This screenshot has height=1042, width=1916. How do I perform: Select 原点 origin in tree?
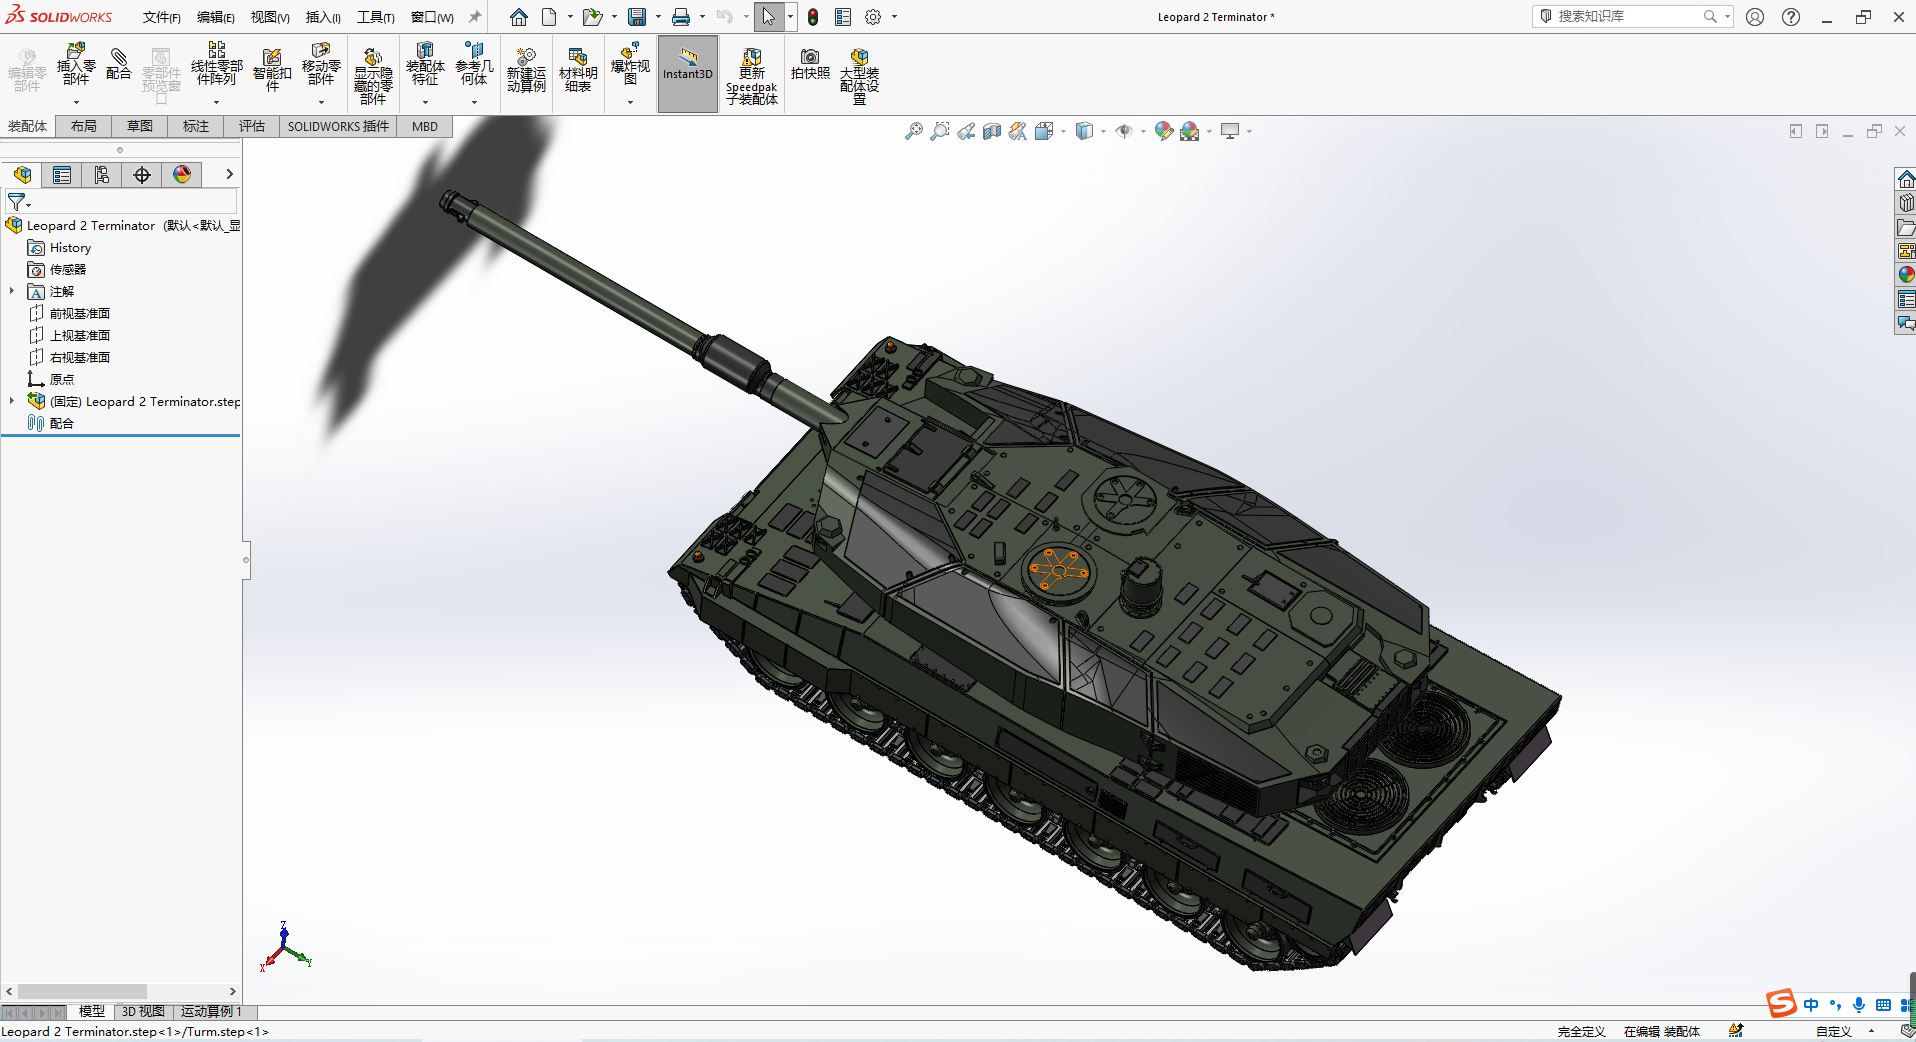pyautogui.click(x=62, y=379)
